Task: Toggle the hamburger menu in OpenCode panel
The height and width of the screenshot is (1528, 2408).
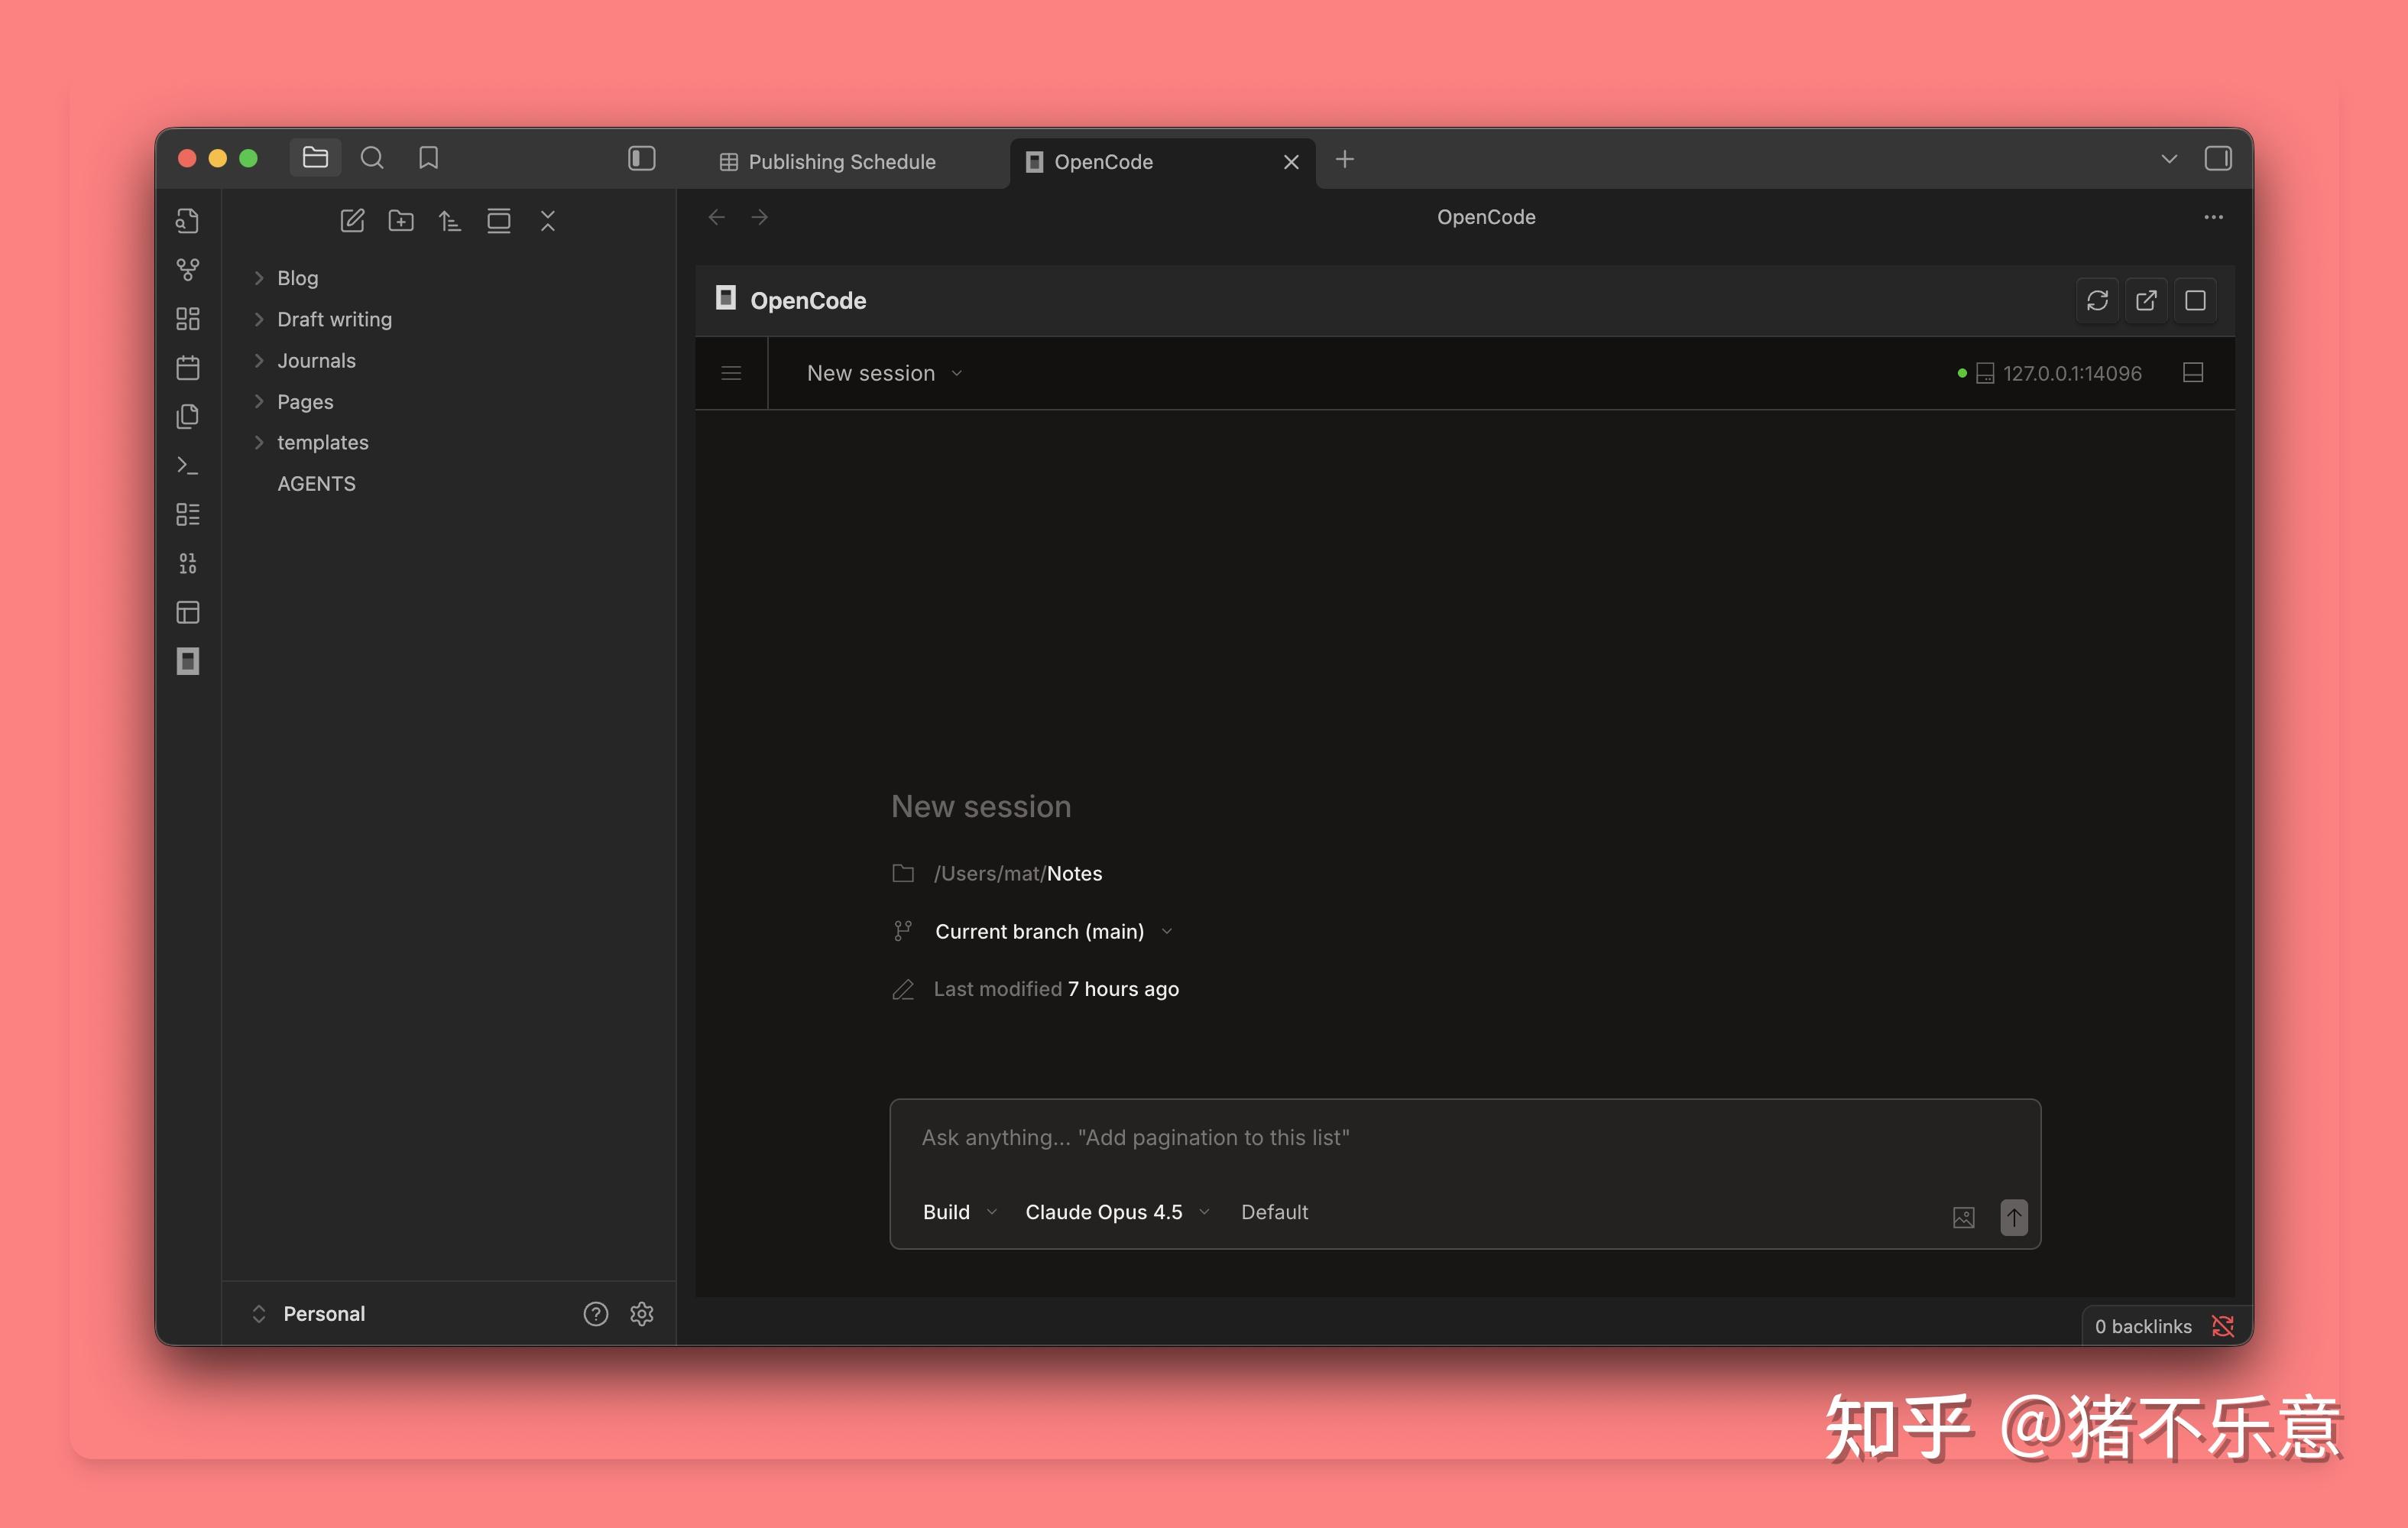Action: (731, 373)
